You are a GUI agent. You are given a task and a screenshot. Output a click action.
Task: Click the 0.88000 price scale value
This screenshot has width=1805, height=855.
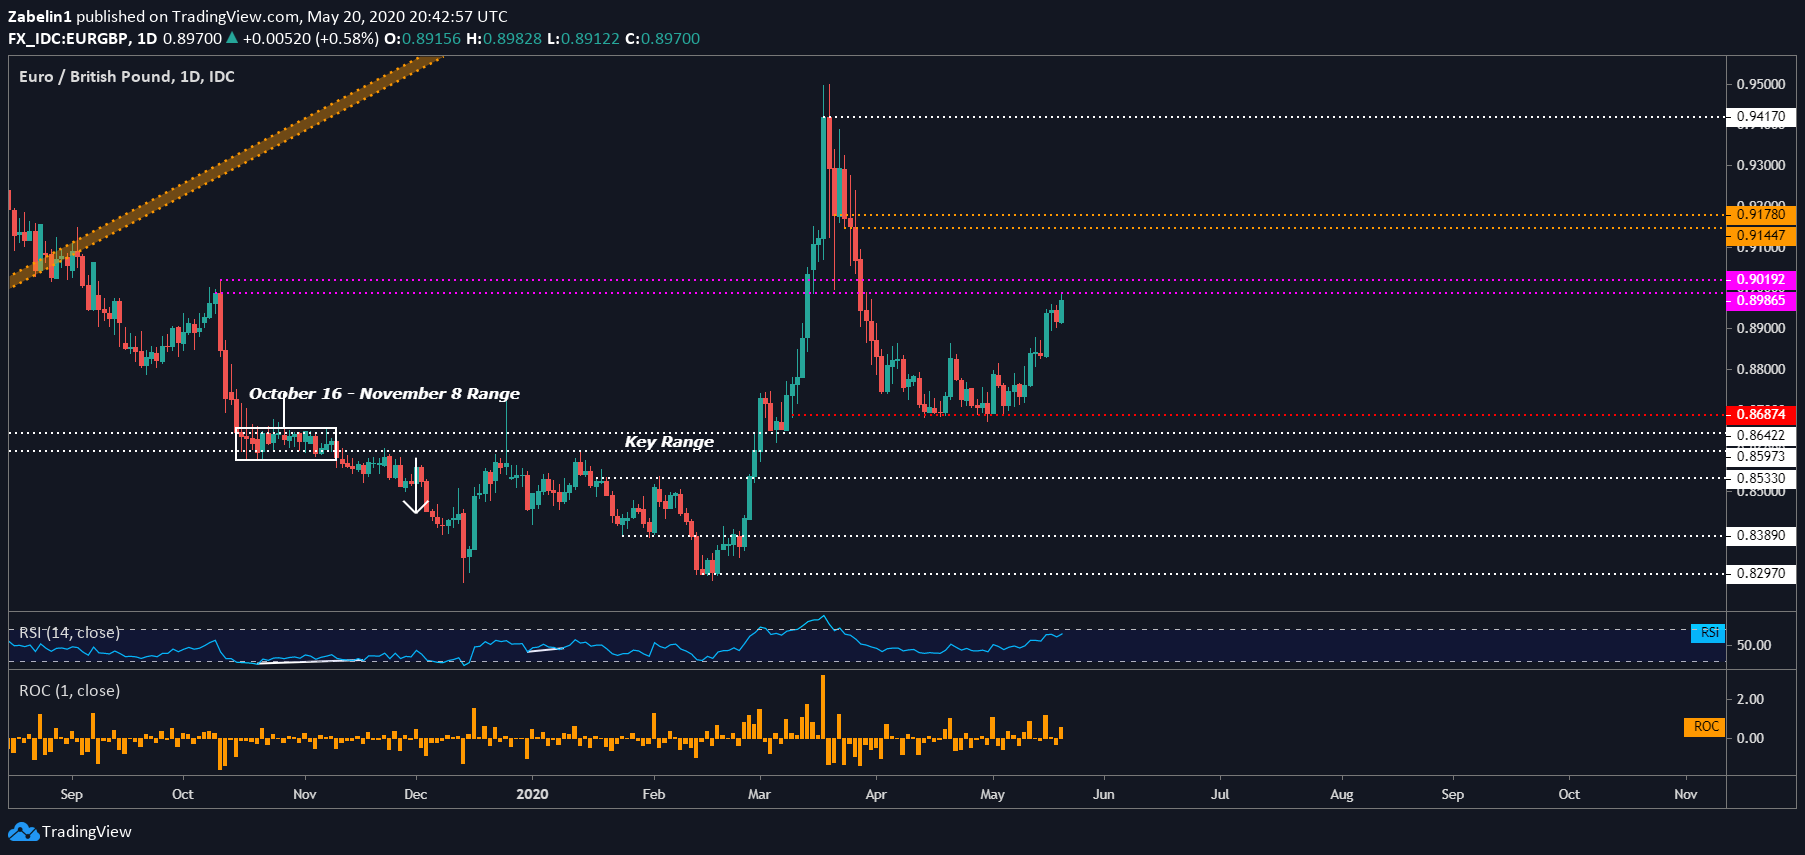click(1761, 369)
